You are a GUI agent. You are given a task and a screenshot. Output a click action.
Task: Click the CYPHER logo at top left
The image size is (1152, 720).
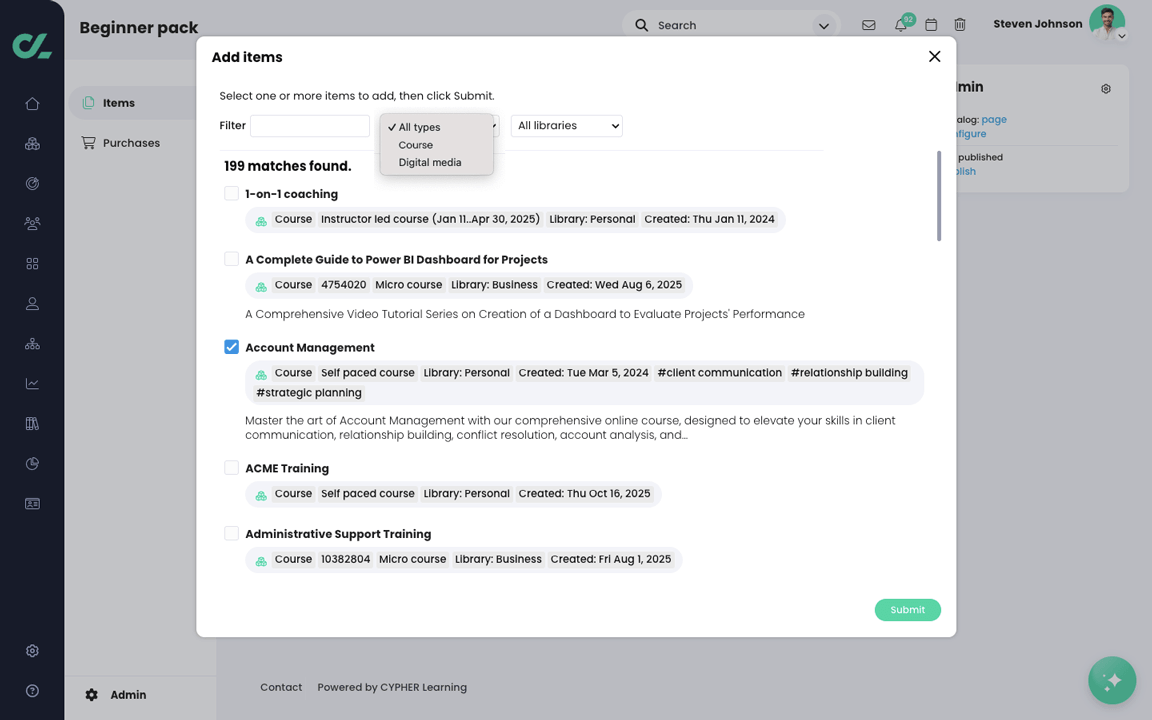pyautogui.click(x=32, y=46)
